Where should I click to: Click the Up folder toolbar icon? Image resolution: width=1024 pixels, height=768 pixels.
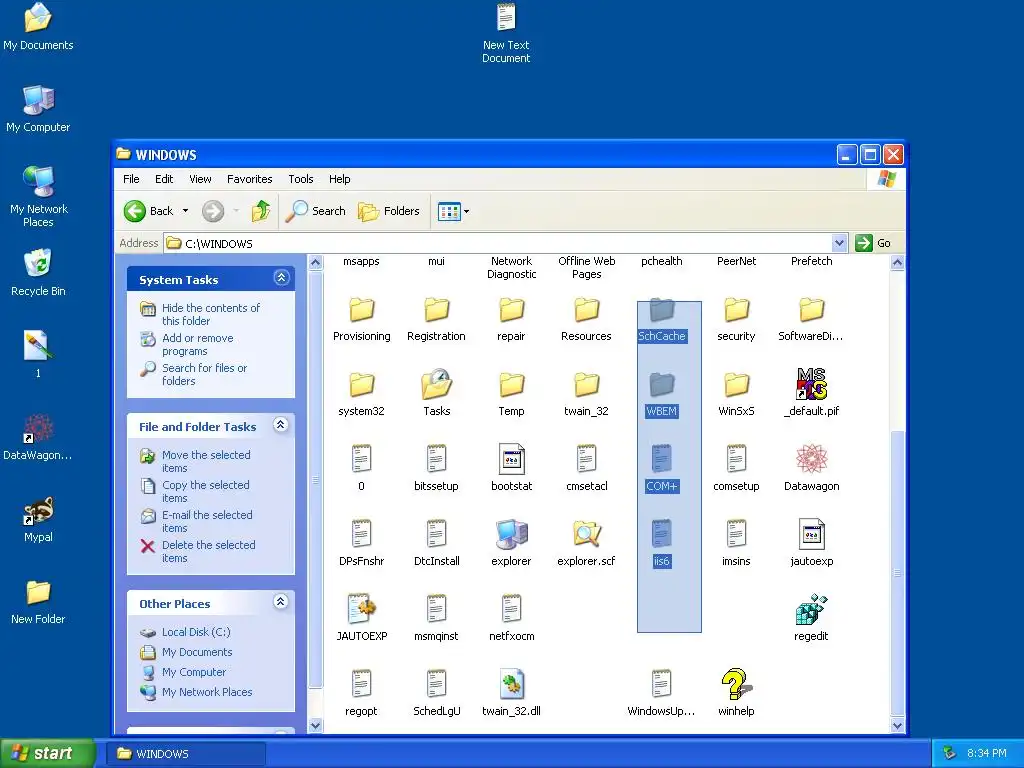coord(261,211)
